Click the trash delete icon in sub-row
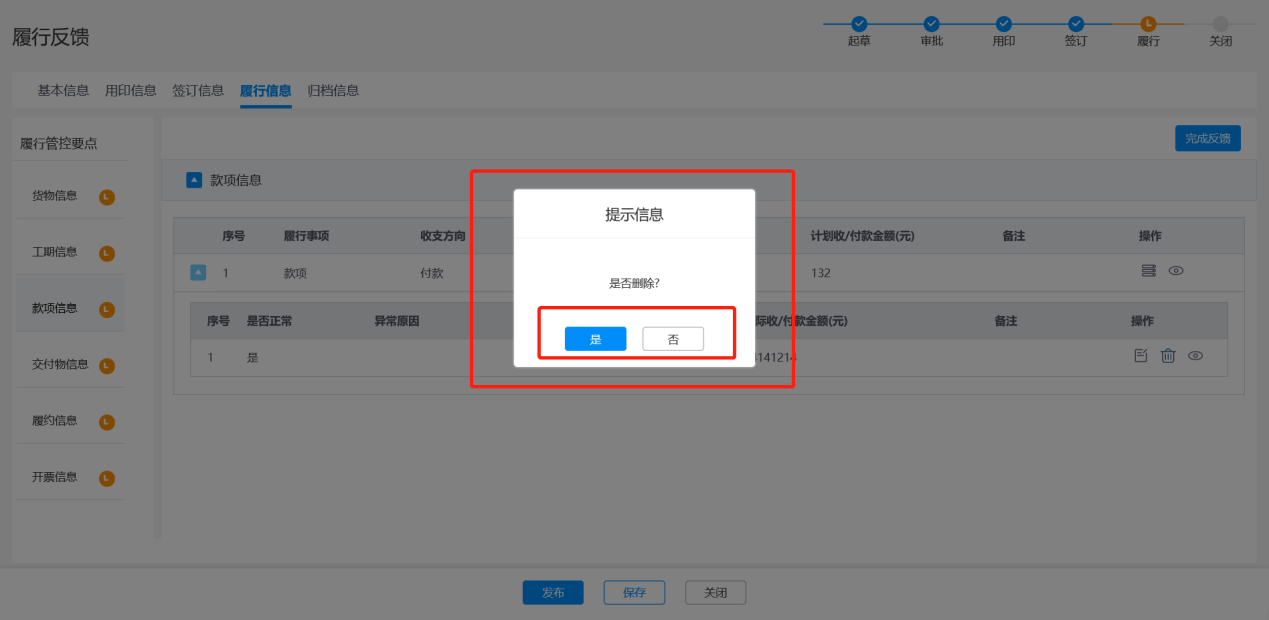The height and width of the screenshot is (620, 1269). tap(1167, 356)
